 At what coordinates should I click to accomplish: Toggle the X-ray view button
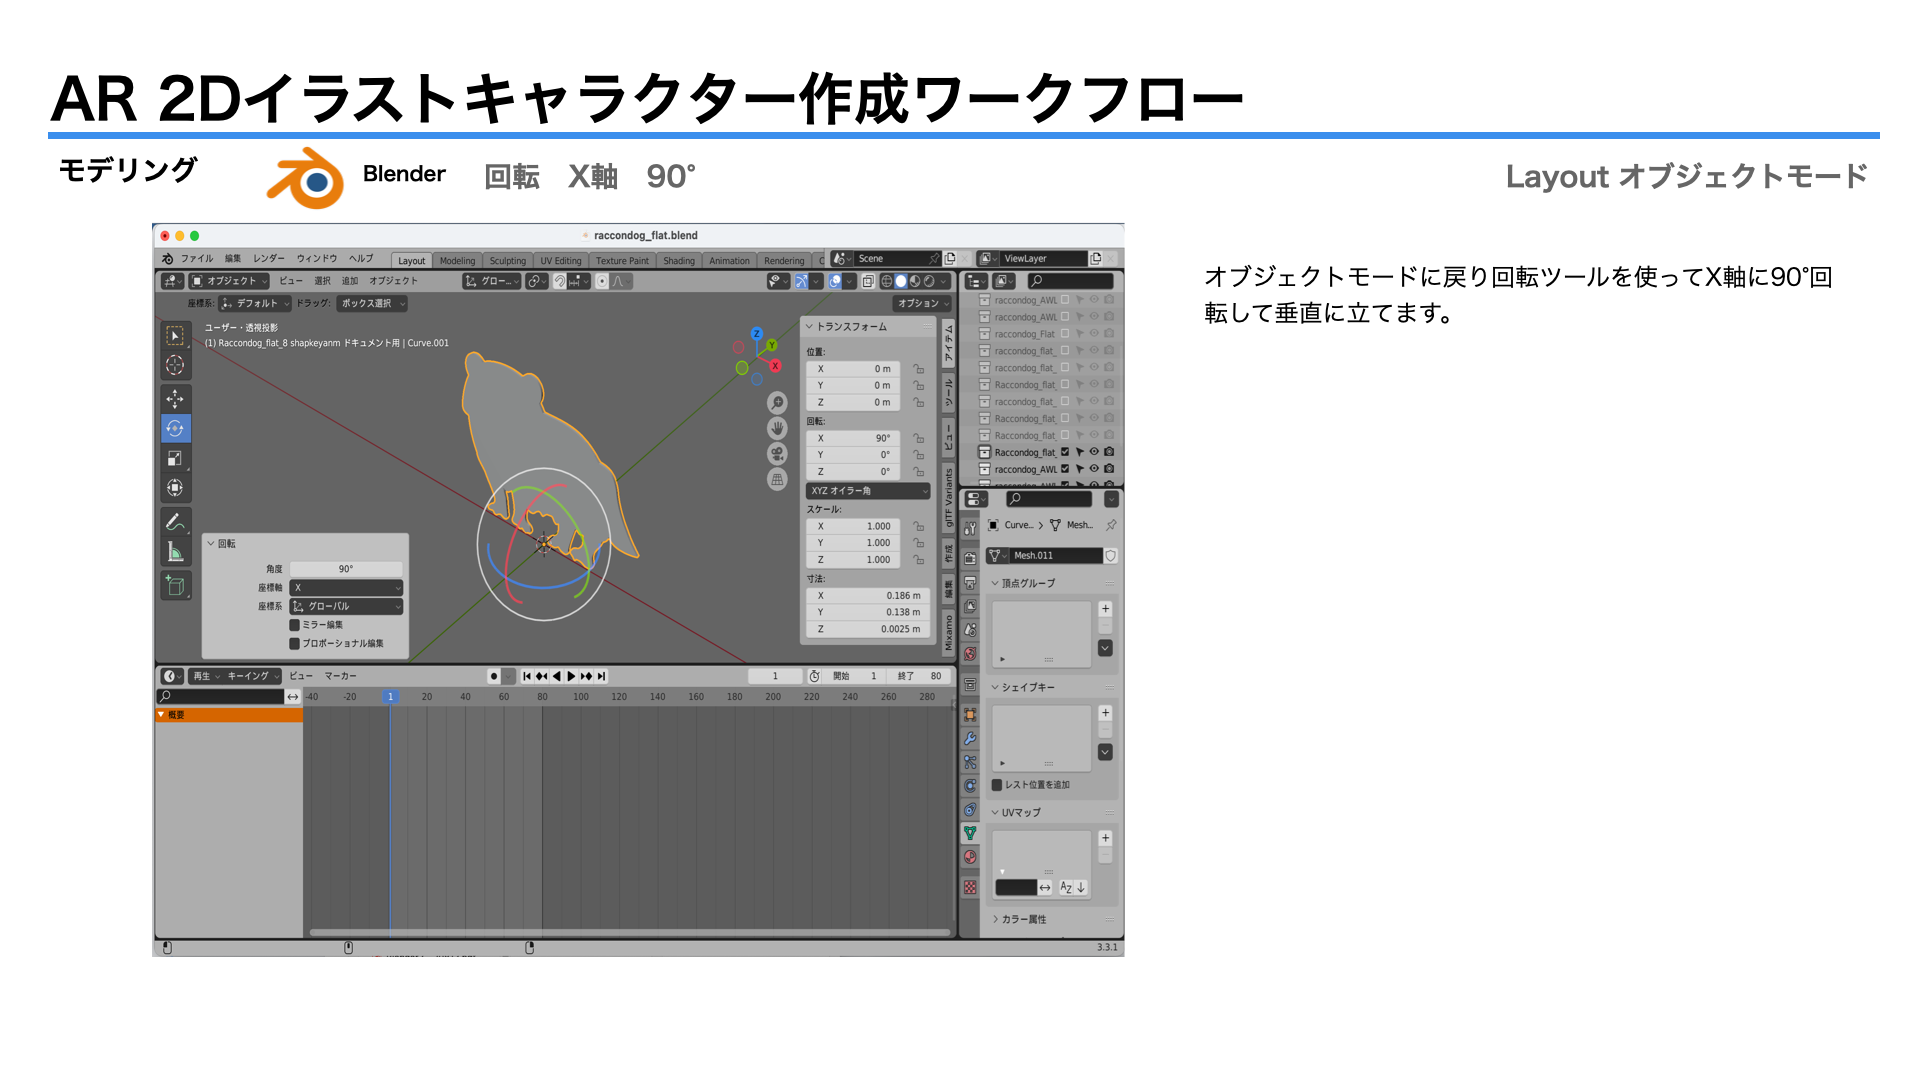click(x=868, y=282)
